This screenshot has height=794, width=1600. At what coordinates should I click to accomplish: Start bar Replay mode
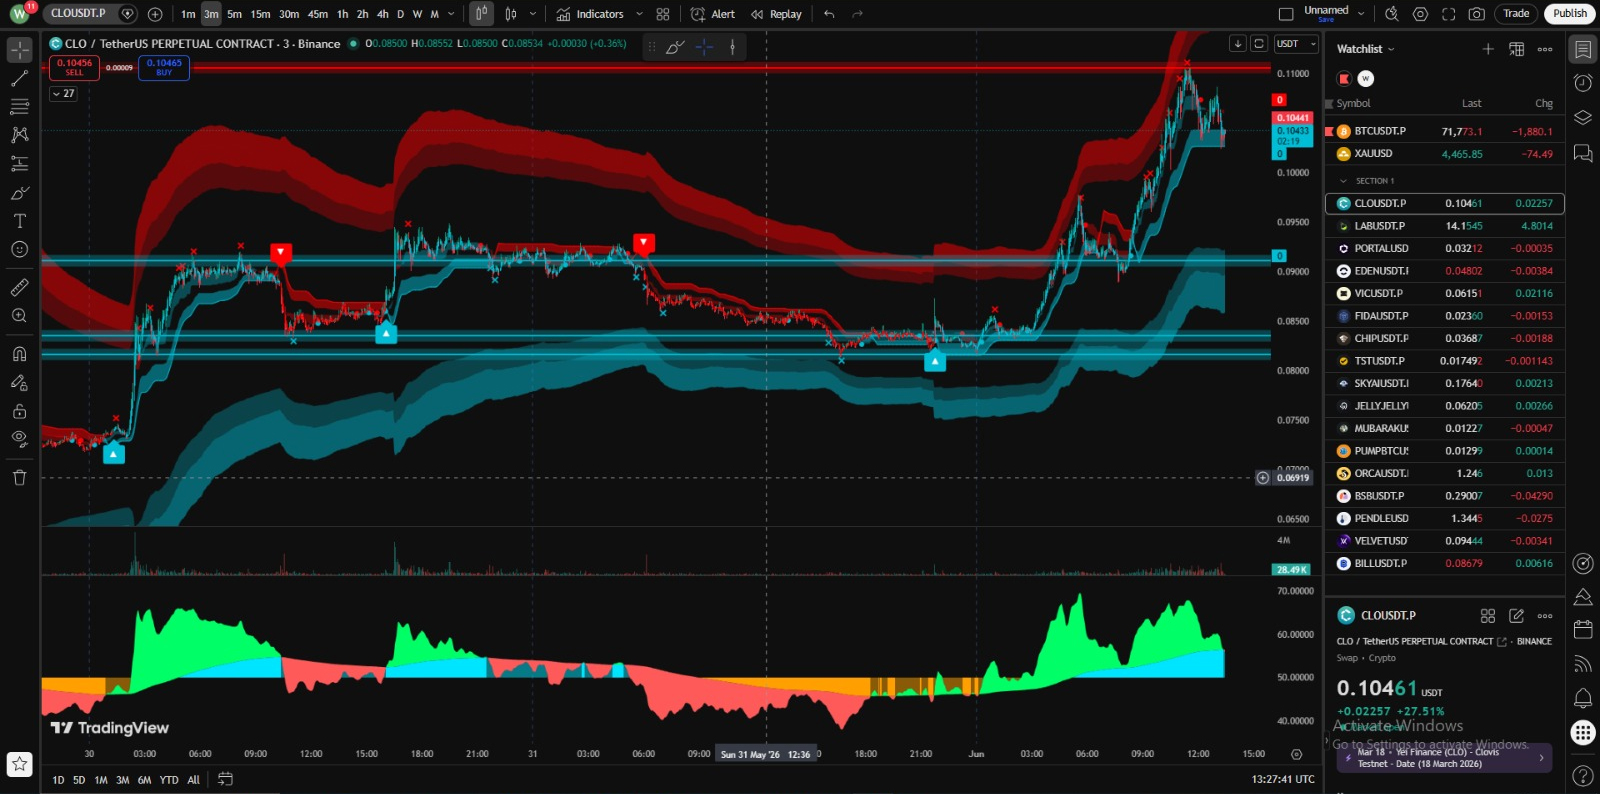776,14
